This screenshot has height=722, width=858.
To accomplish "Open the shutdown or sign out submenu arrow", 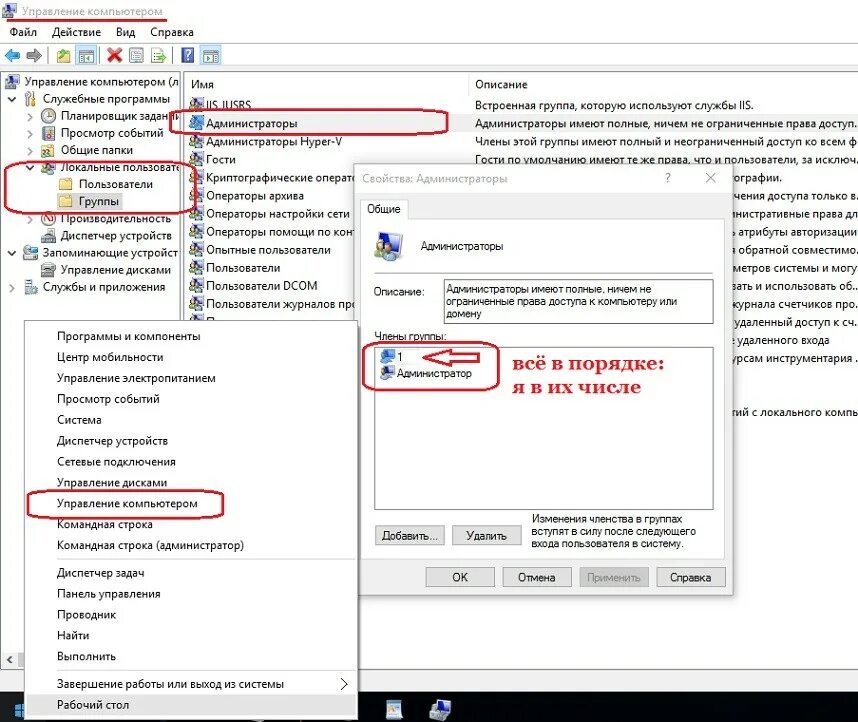I will click(x=344, y=684).
